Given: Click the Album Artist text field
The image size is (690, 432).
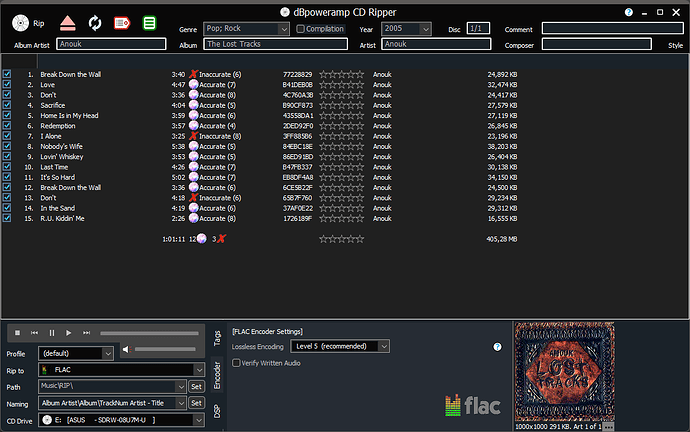Looking at the screenshot, I should 111,44.
